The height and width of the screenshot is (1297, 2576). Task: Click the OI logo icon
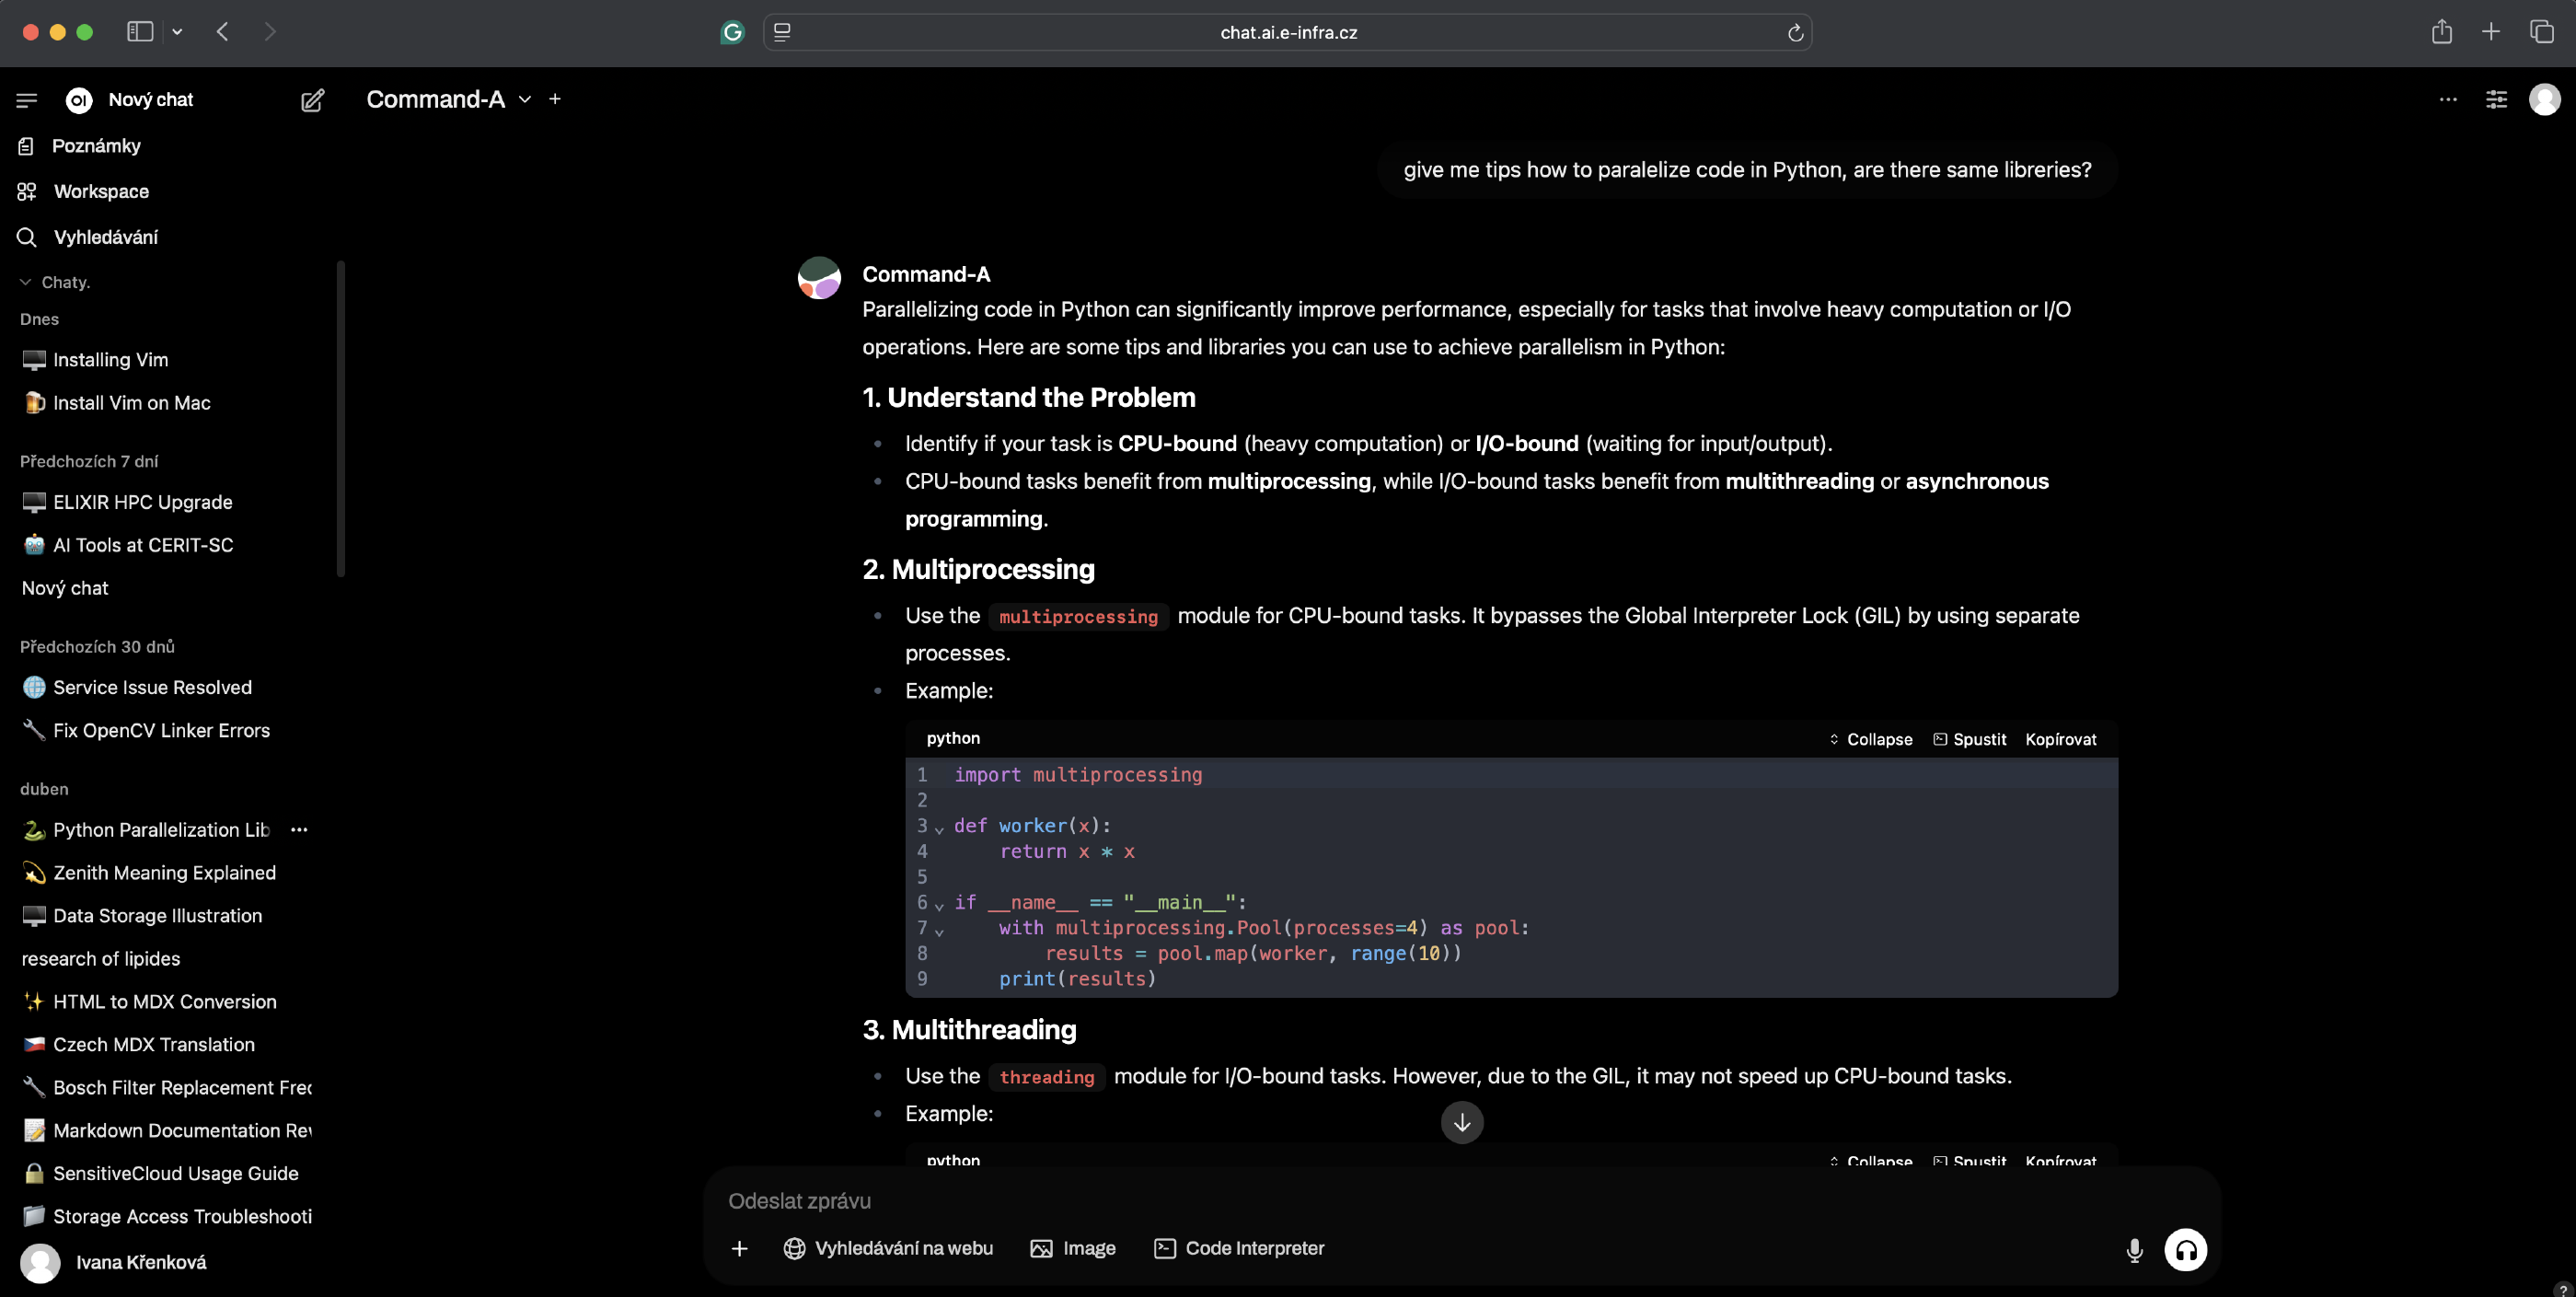tap(79, 100)
